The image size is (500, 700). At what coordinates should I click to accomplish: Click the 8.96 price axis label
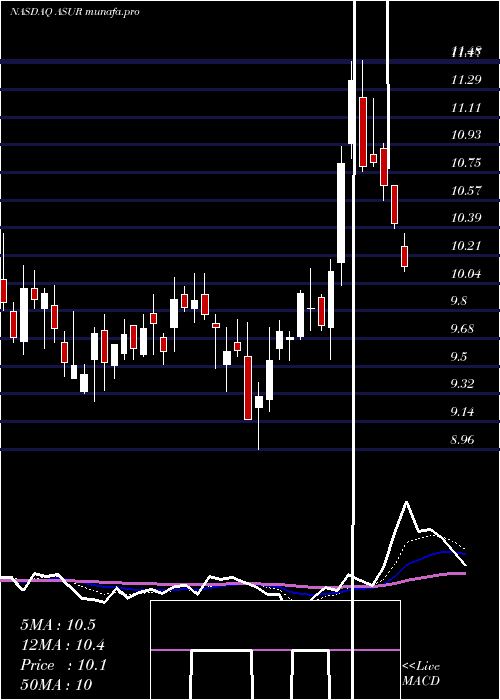(x=462, y=440)
